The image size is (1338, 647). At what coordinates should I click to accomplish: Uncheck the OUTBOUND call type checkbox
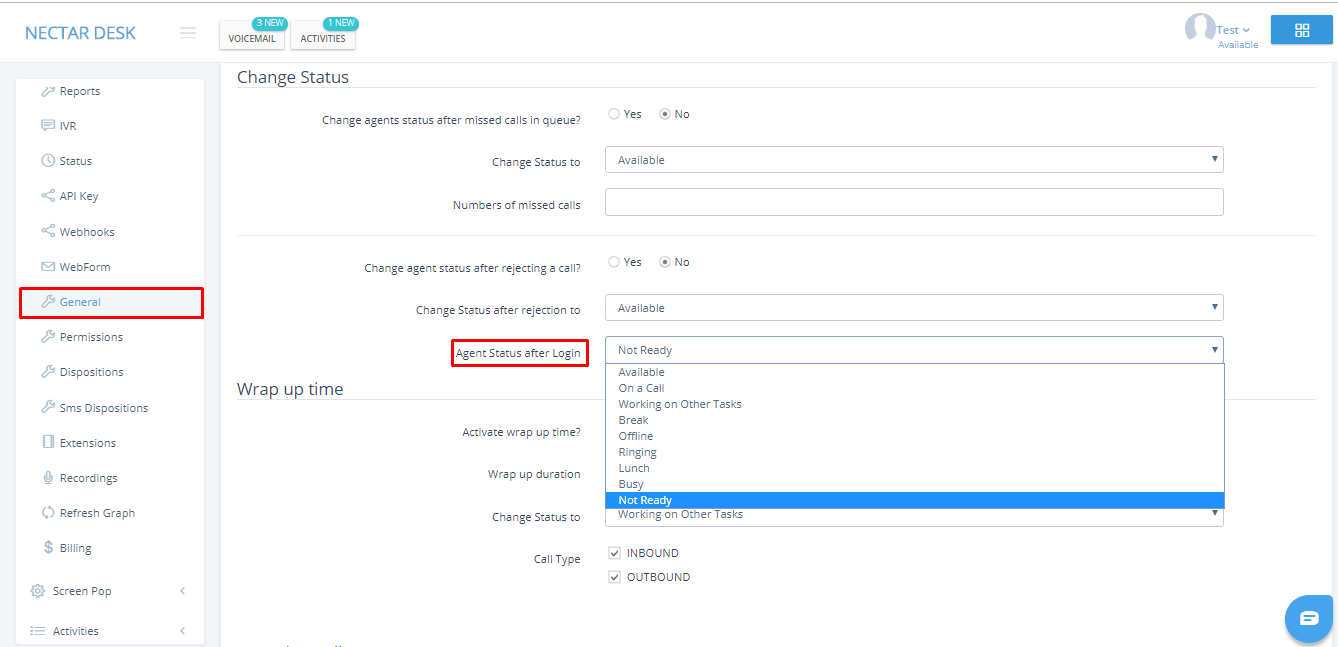click(615, 577)
